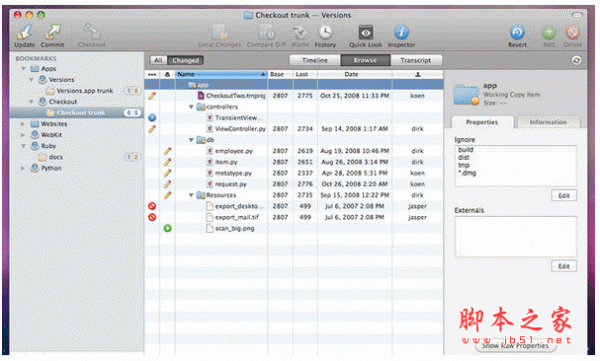Open the Properties tab in inspector
Screen dimensions: 600x361
tap(482, 122)
